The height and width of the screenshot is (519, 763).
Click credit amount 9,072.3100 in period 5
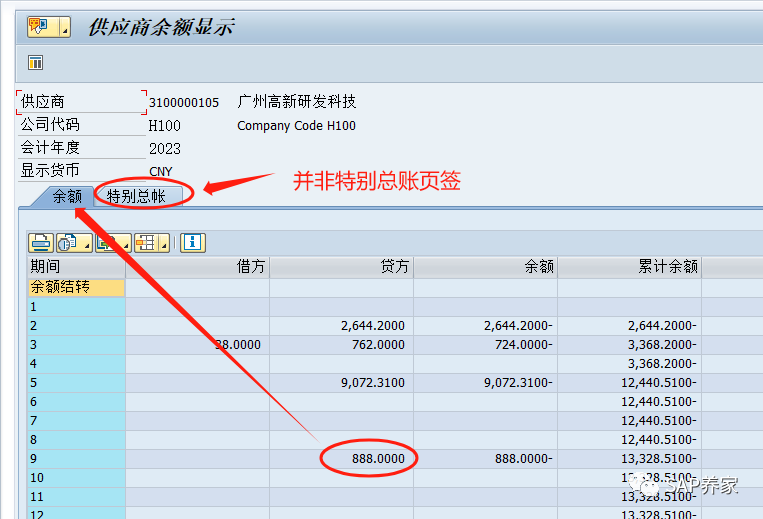373,383
